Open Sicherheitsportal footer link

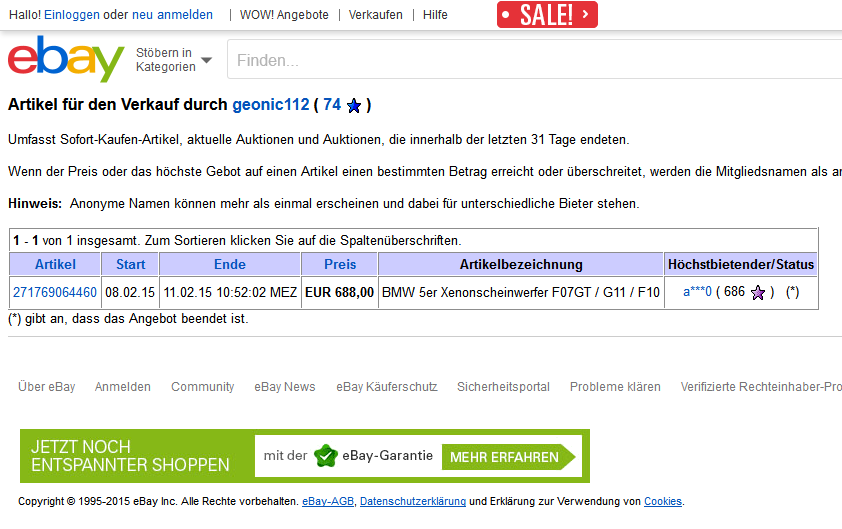[x=503, y=387]
